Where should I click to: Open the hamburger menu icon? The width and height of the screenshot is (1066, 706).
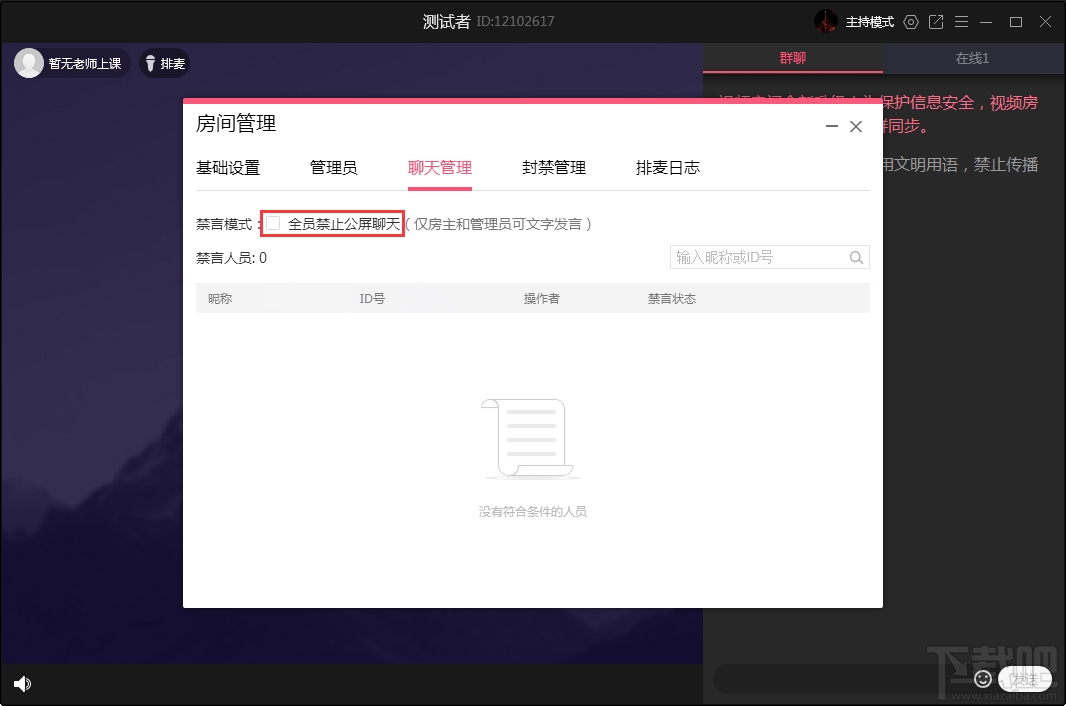961,21
